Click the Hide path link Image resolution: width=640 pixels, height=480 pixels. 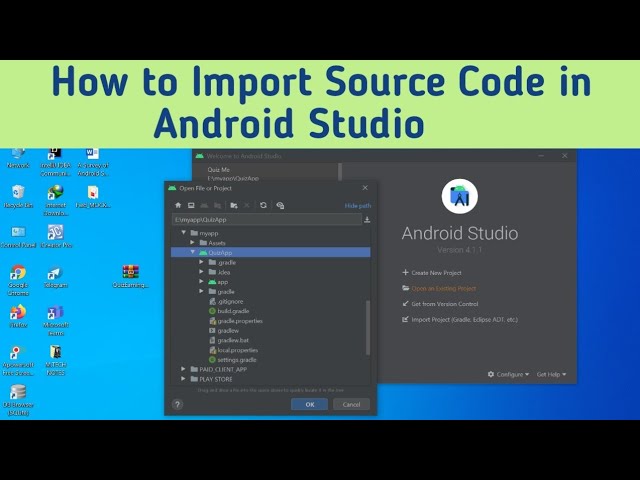click(358, 206)
